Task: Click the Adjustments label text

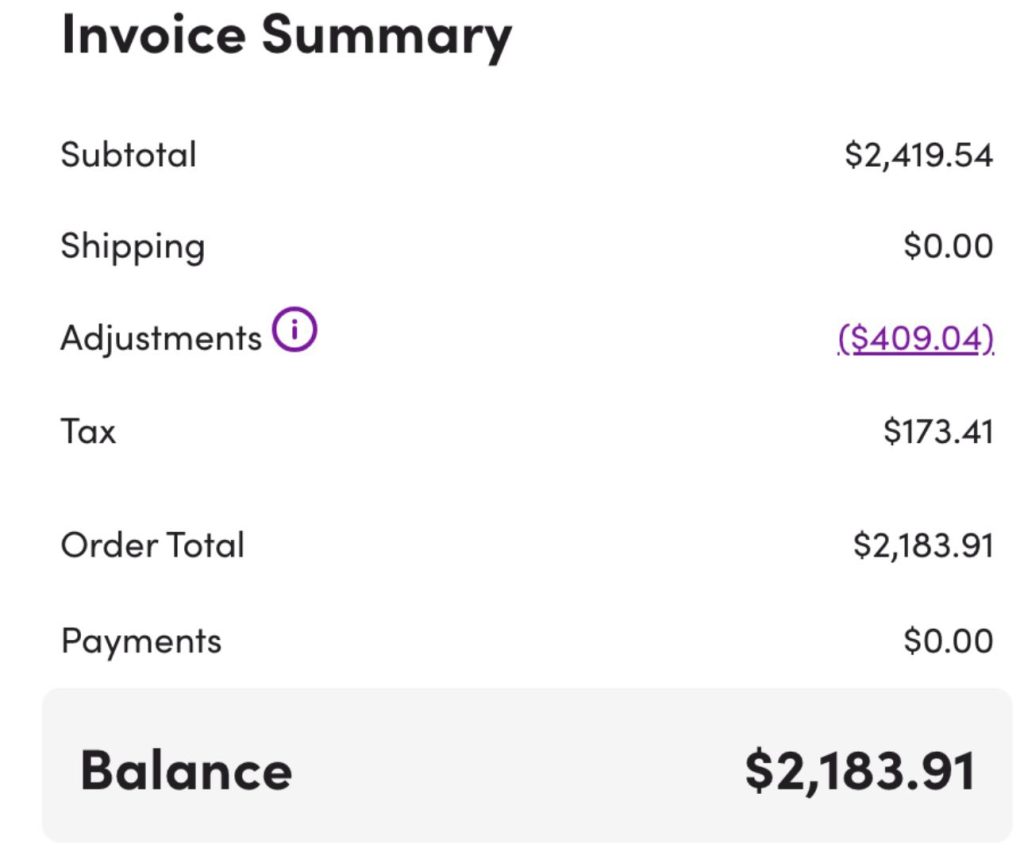Action: tap(161, 338)
